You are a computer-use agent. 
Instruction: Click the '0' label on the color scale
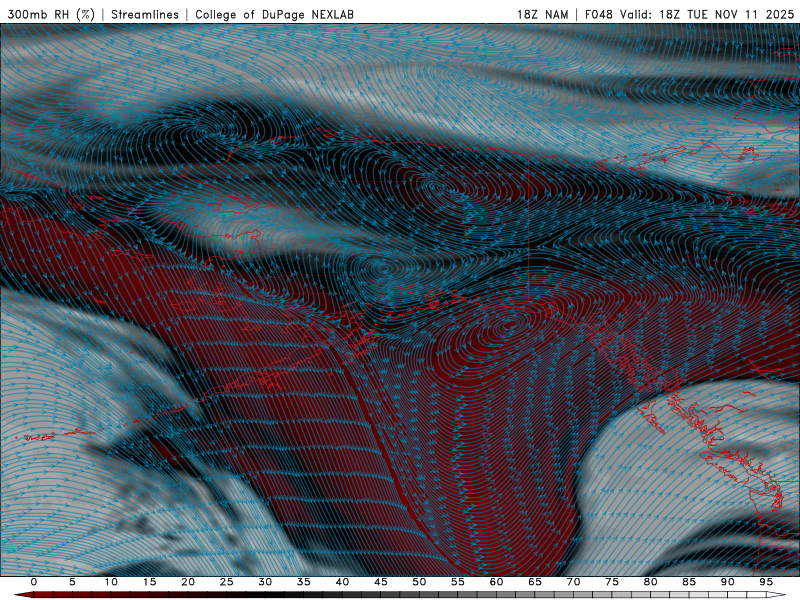(x=34, y=582)
